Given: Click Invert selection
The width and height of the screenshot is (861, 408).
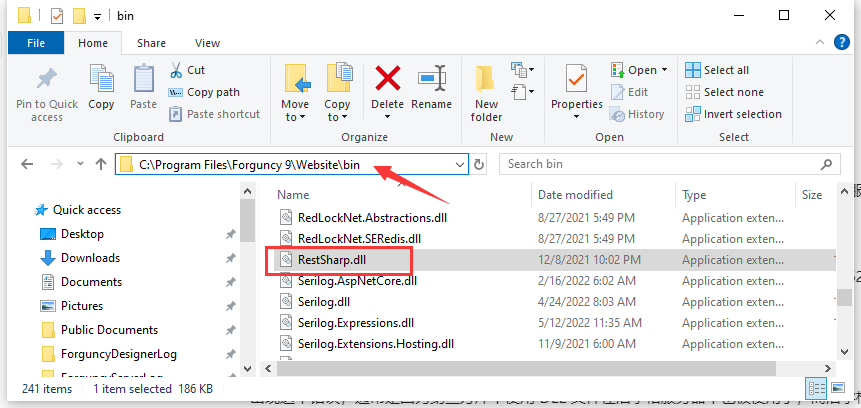Looking at the screenshot, I should pyautogui.click(x=734, y=114).
